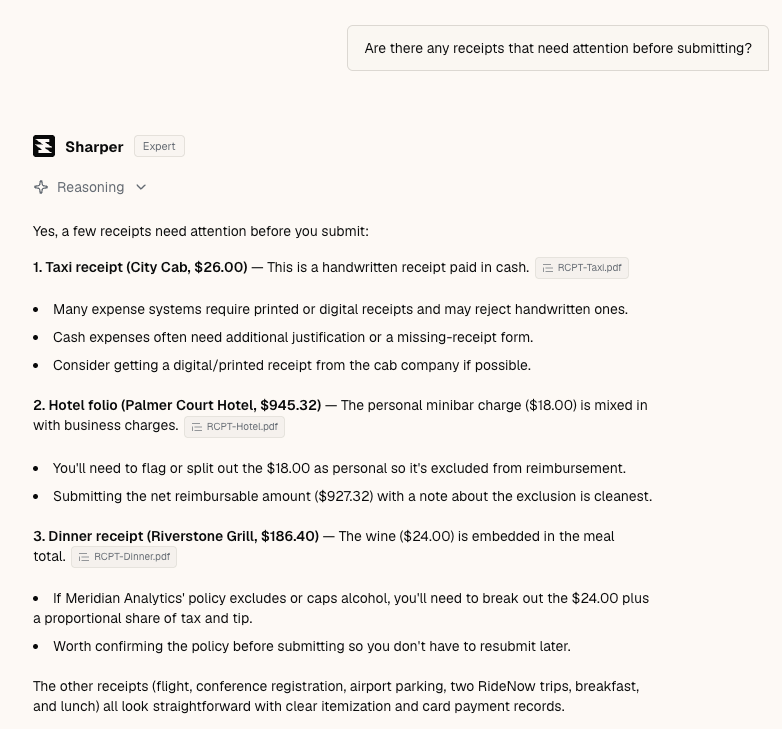Click the Taxi receipt City Cab heading

[x=140, y=267]
